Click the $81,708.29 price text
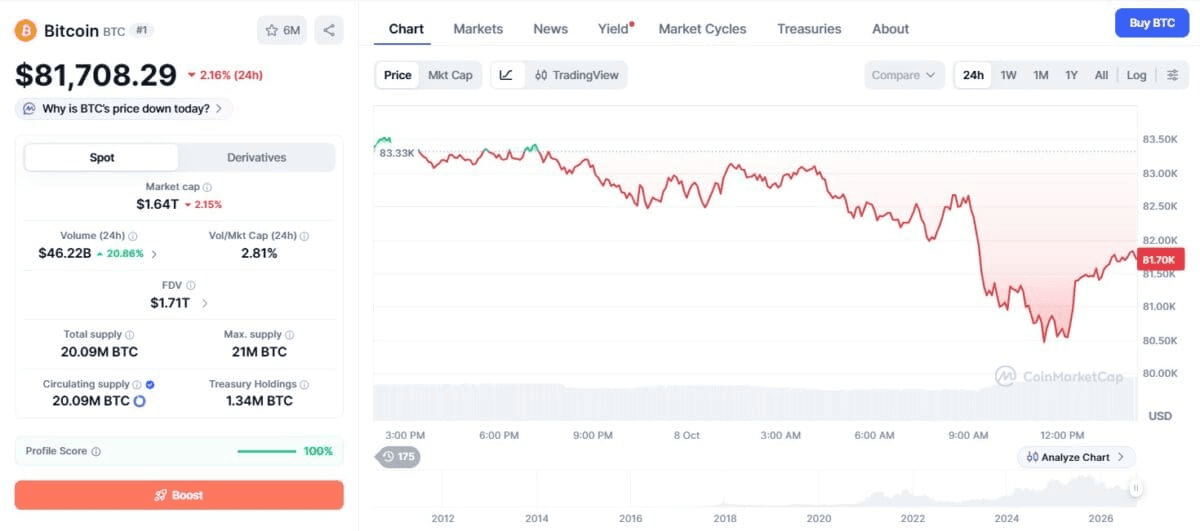This screenshot has width=1200, height=531. pos(95,74)
